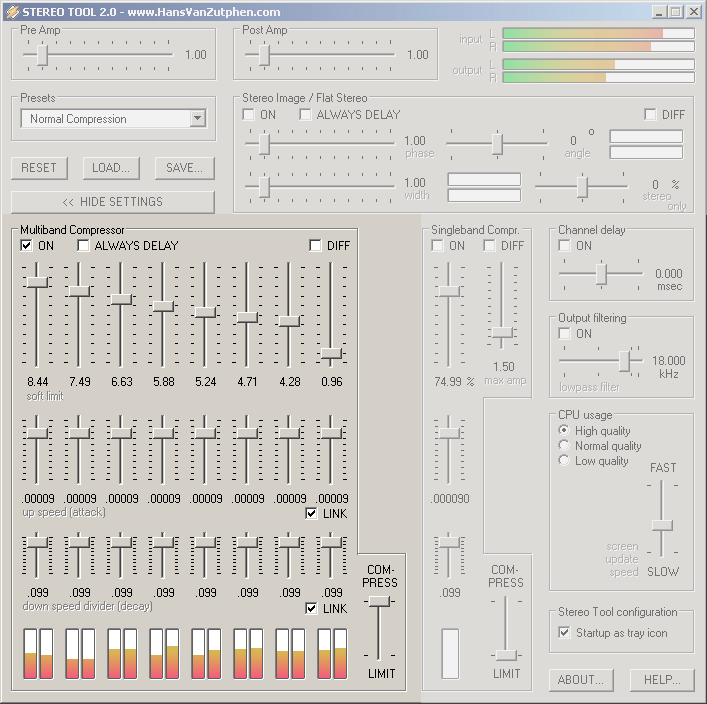Enable Singleband Compr. DIFF checkbox
The height and width of the screenshot is (704, 707).
click(489, 245)
